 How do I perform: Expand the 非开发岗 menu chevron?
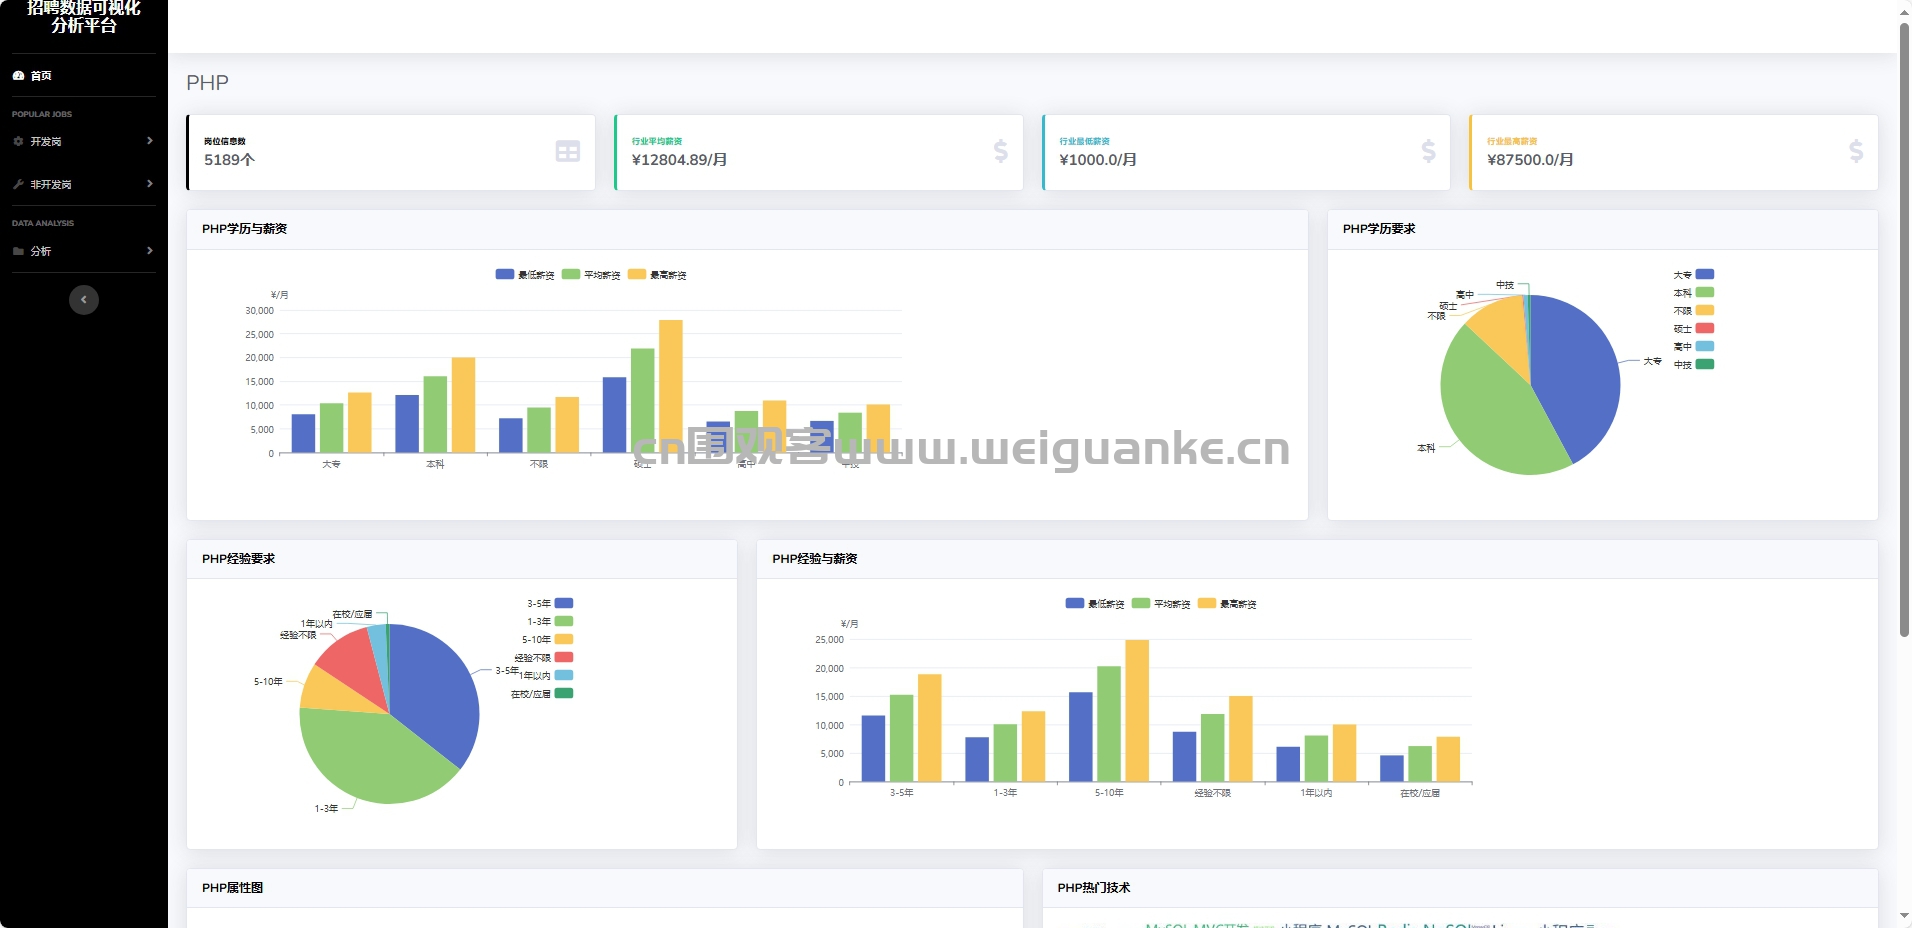click(x=149, y=184)
